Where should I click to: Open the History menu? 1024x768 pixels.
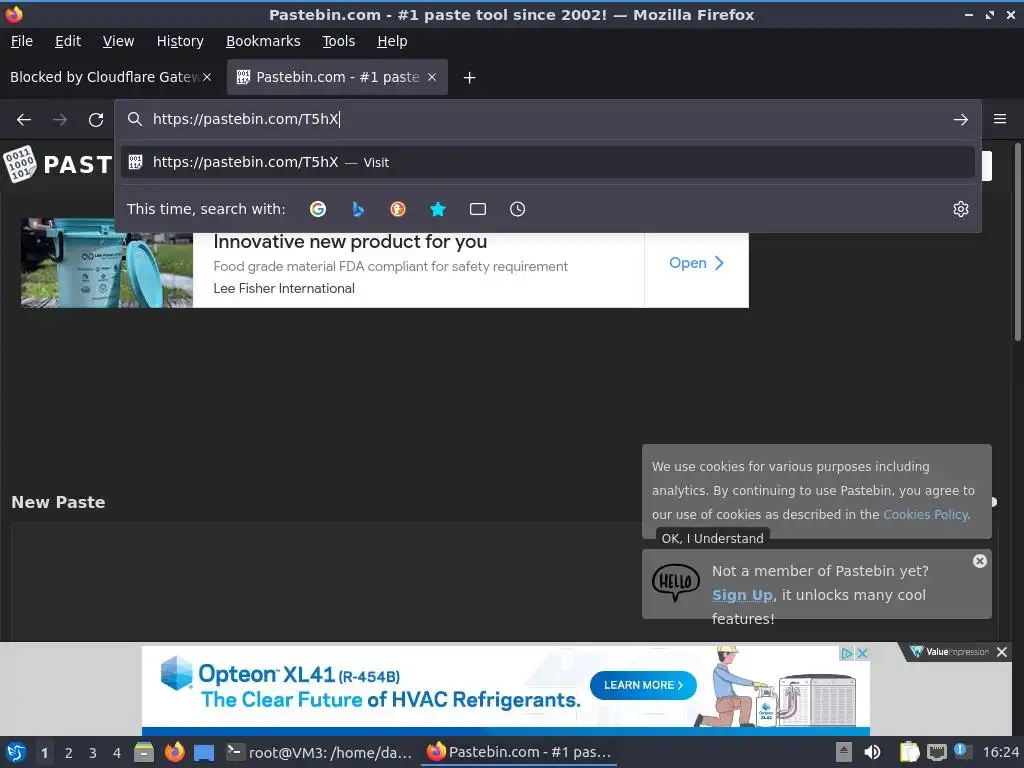(x=180, y=41)
